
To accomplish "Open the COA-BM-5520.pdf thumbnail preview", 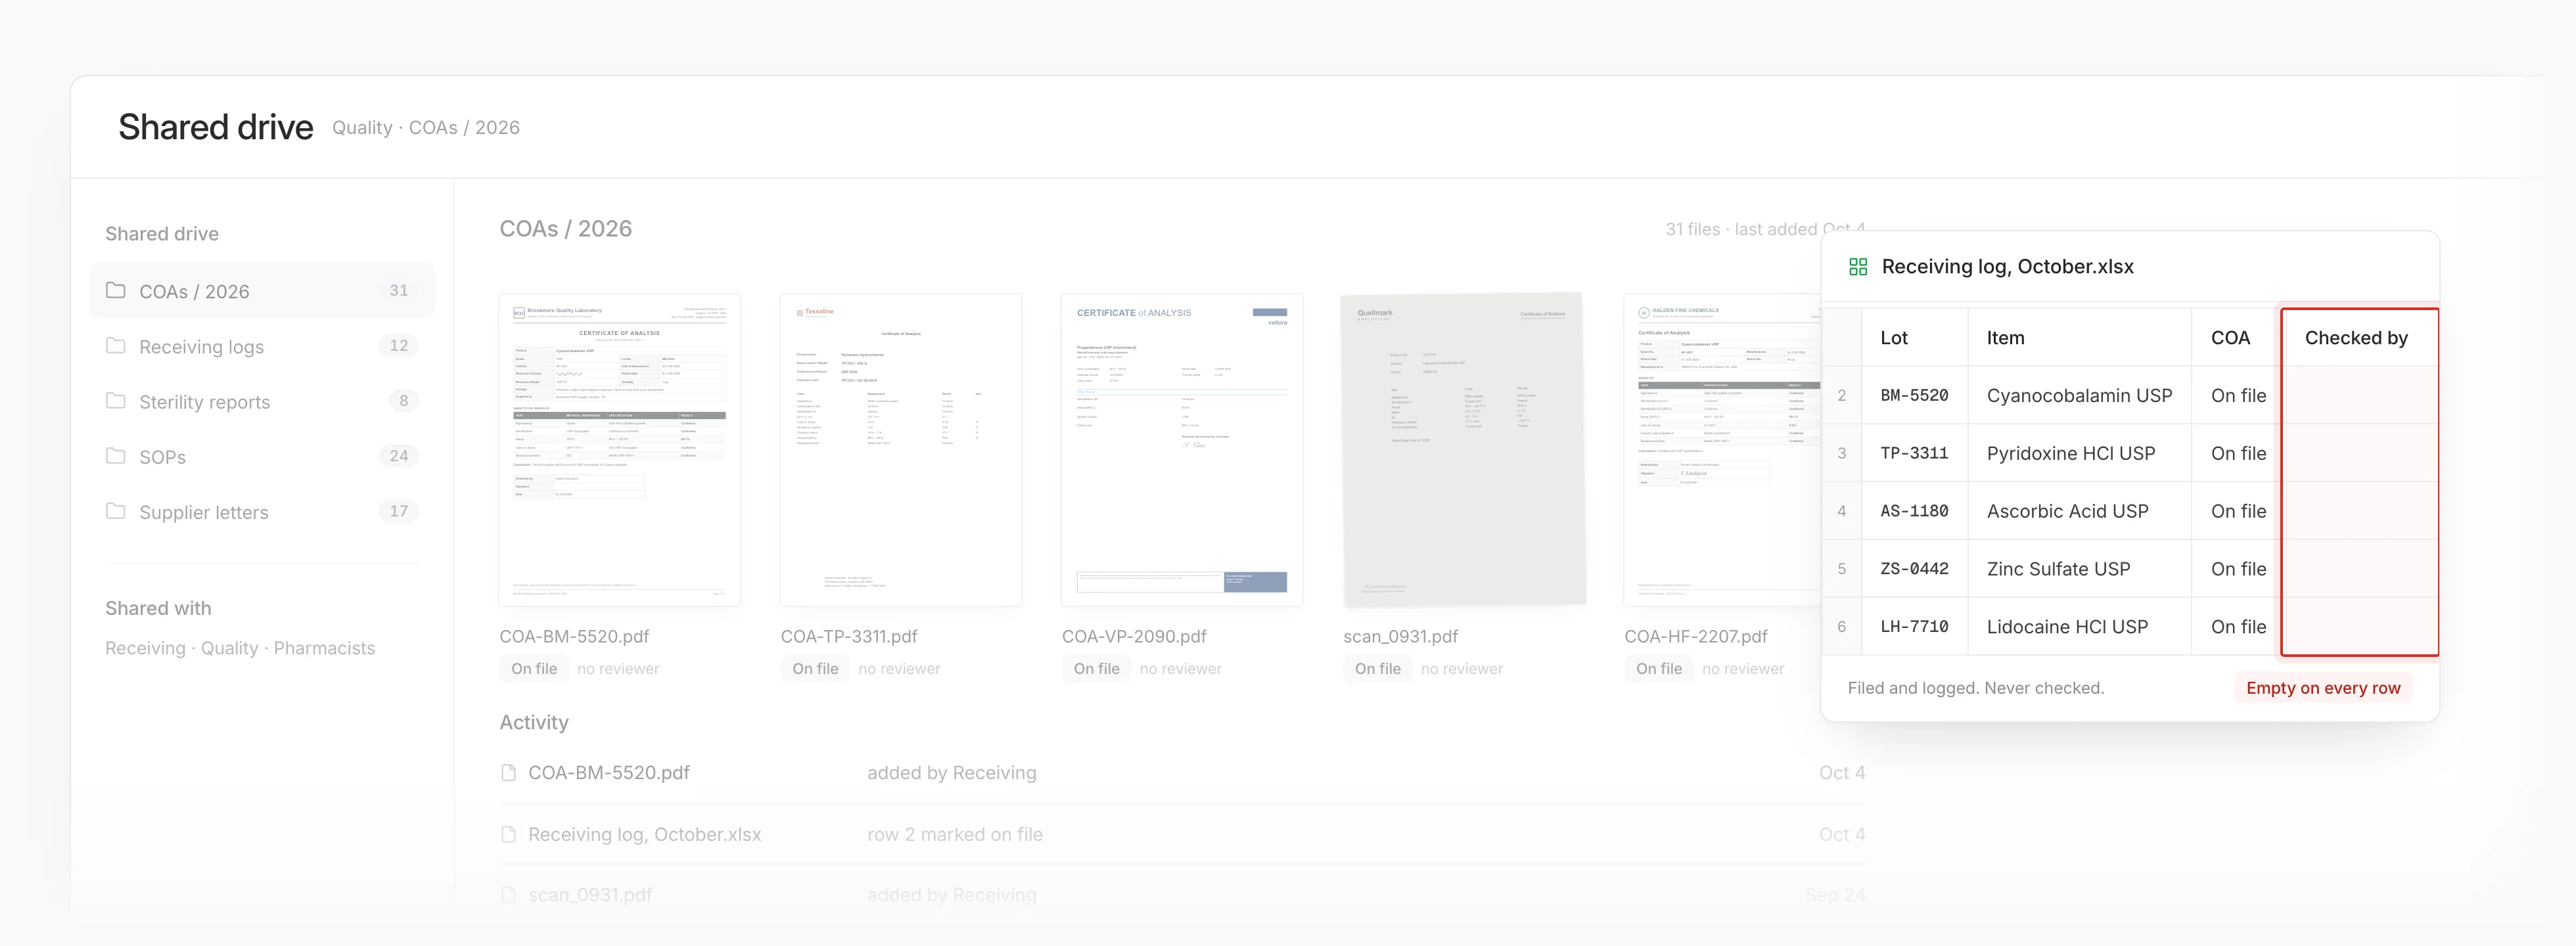I will [620, 450].
